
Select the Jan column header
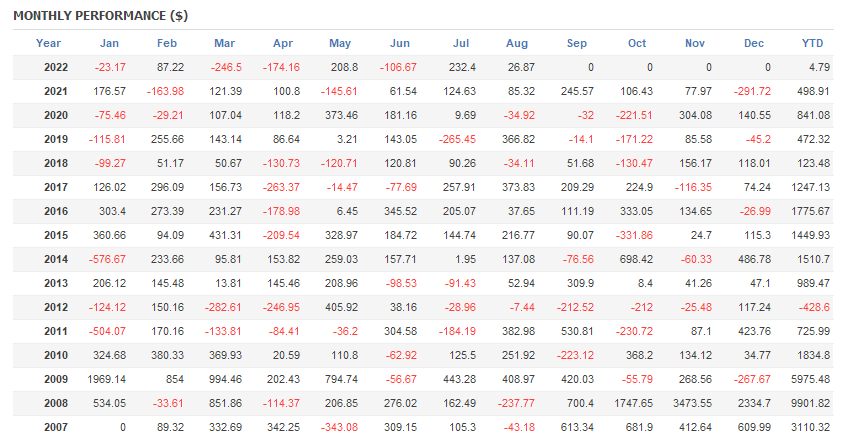(110, 43)
